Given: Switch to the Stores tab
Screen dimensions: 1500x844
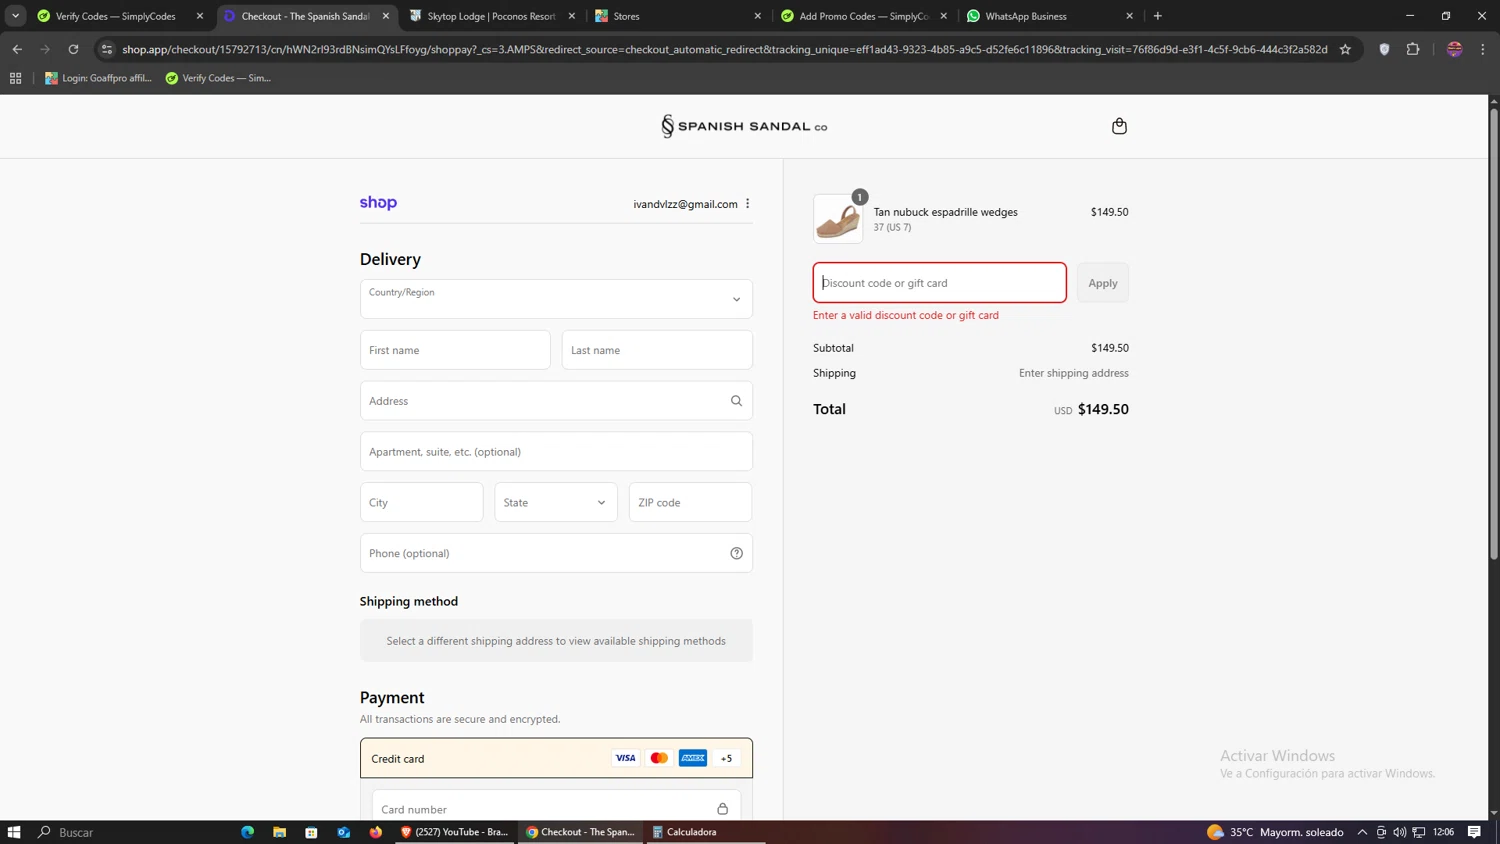Looking at the screenshot, I should tap(678, 16).
